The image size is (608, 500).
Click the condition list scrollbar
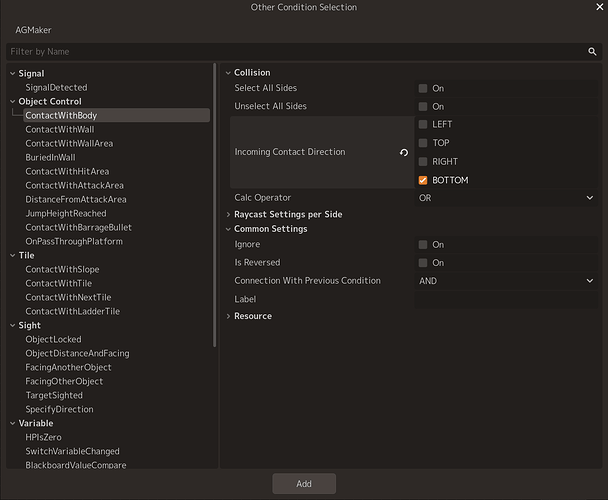click(x=214, y=205)
